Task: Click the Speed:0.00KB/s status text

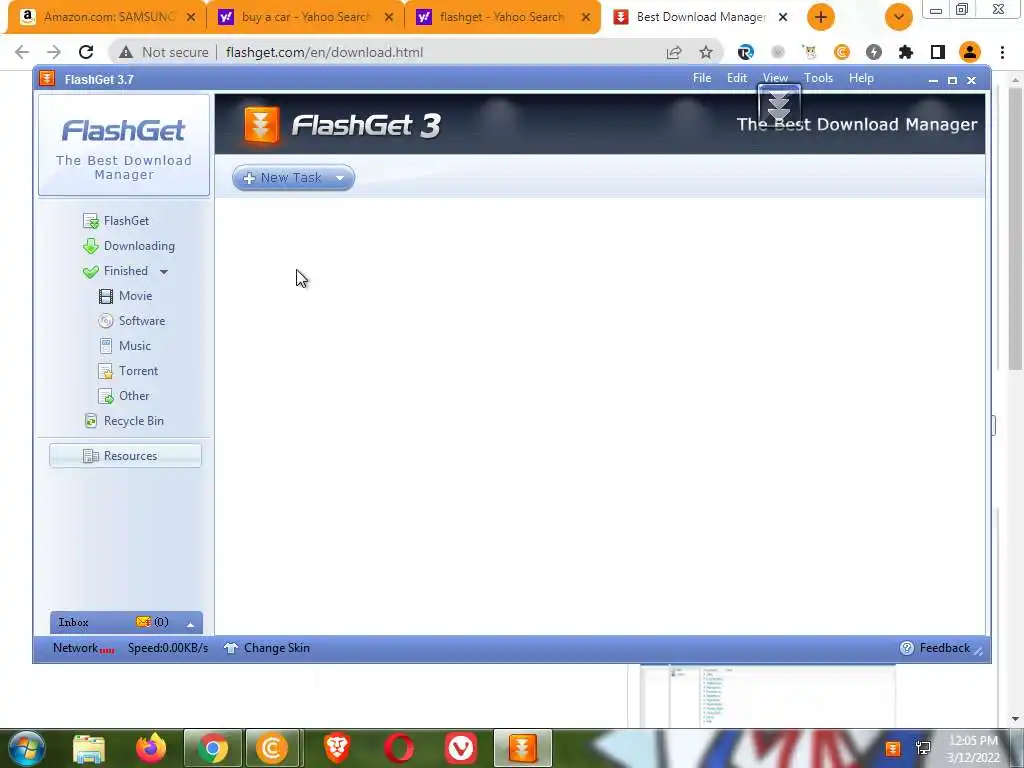Action: tap(168, 648)
